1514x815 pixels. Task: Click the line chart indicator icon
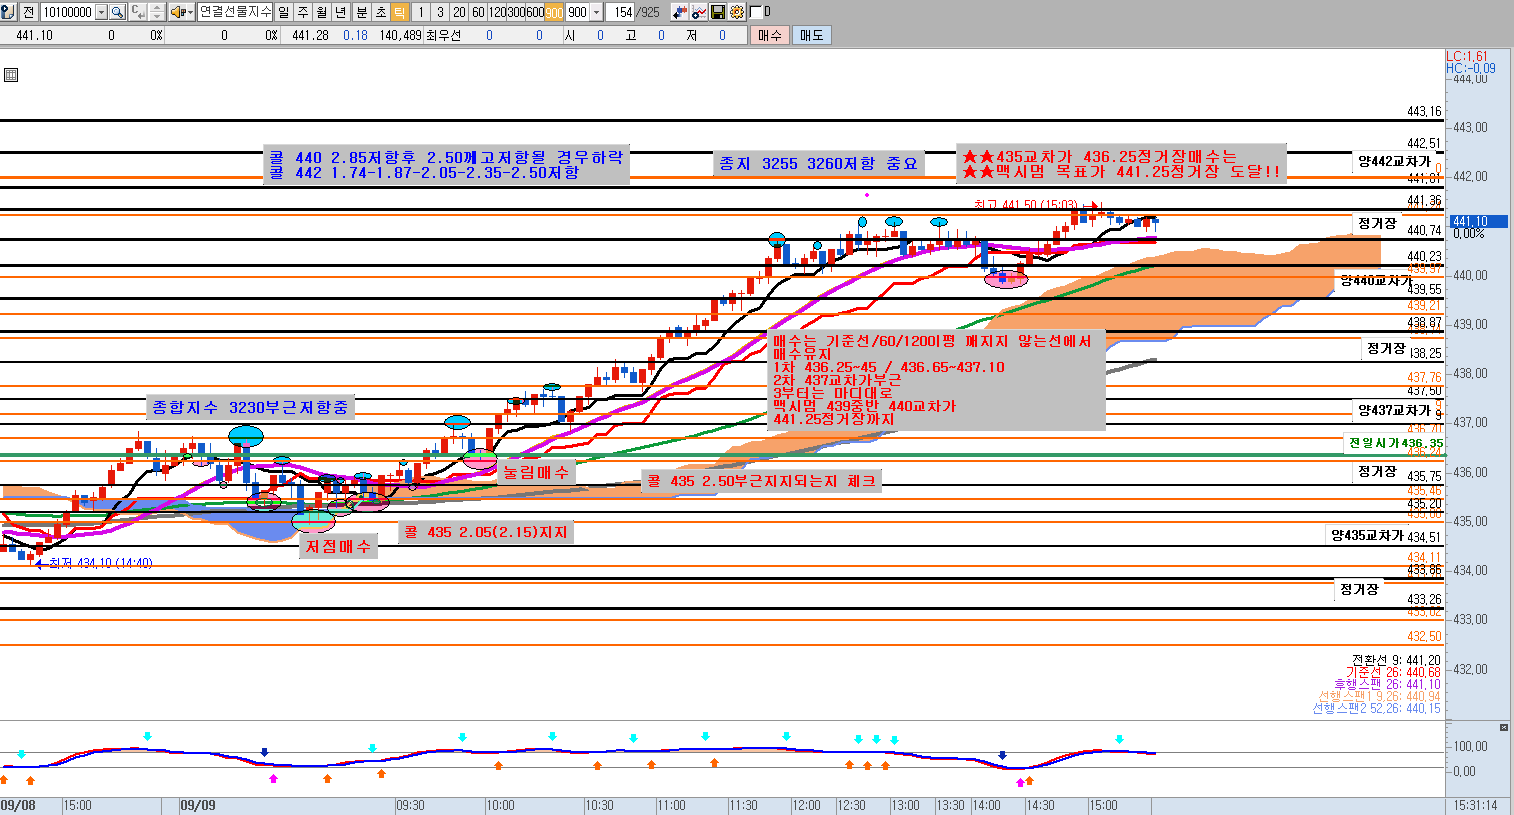tap(699, 12)
